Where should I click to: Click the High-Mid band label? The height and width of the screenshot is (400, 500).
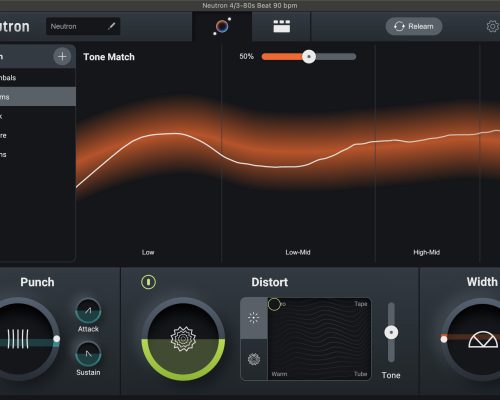coord(426,252)
